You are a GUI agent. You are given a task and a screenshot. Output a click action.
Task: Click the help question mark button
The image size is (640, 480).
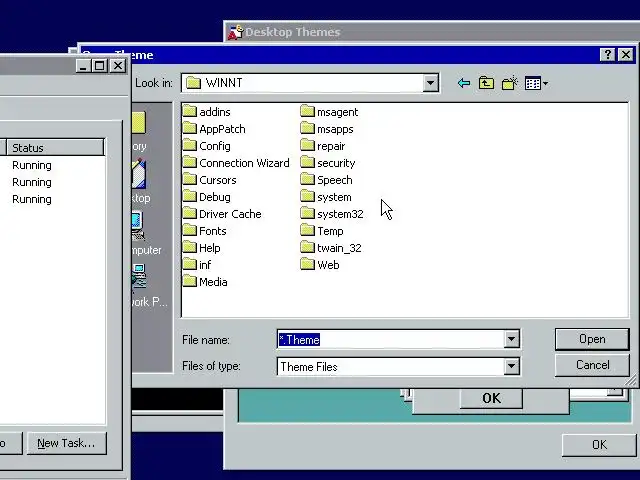[x=607, y=54]
